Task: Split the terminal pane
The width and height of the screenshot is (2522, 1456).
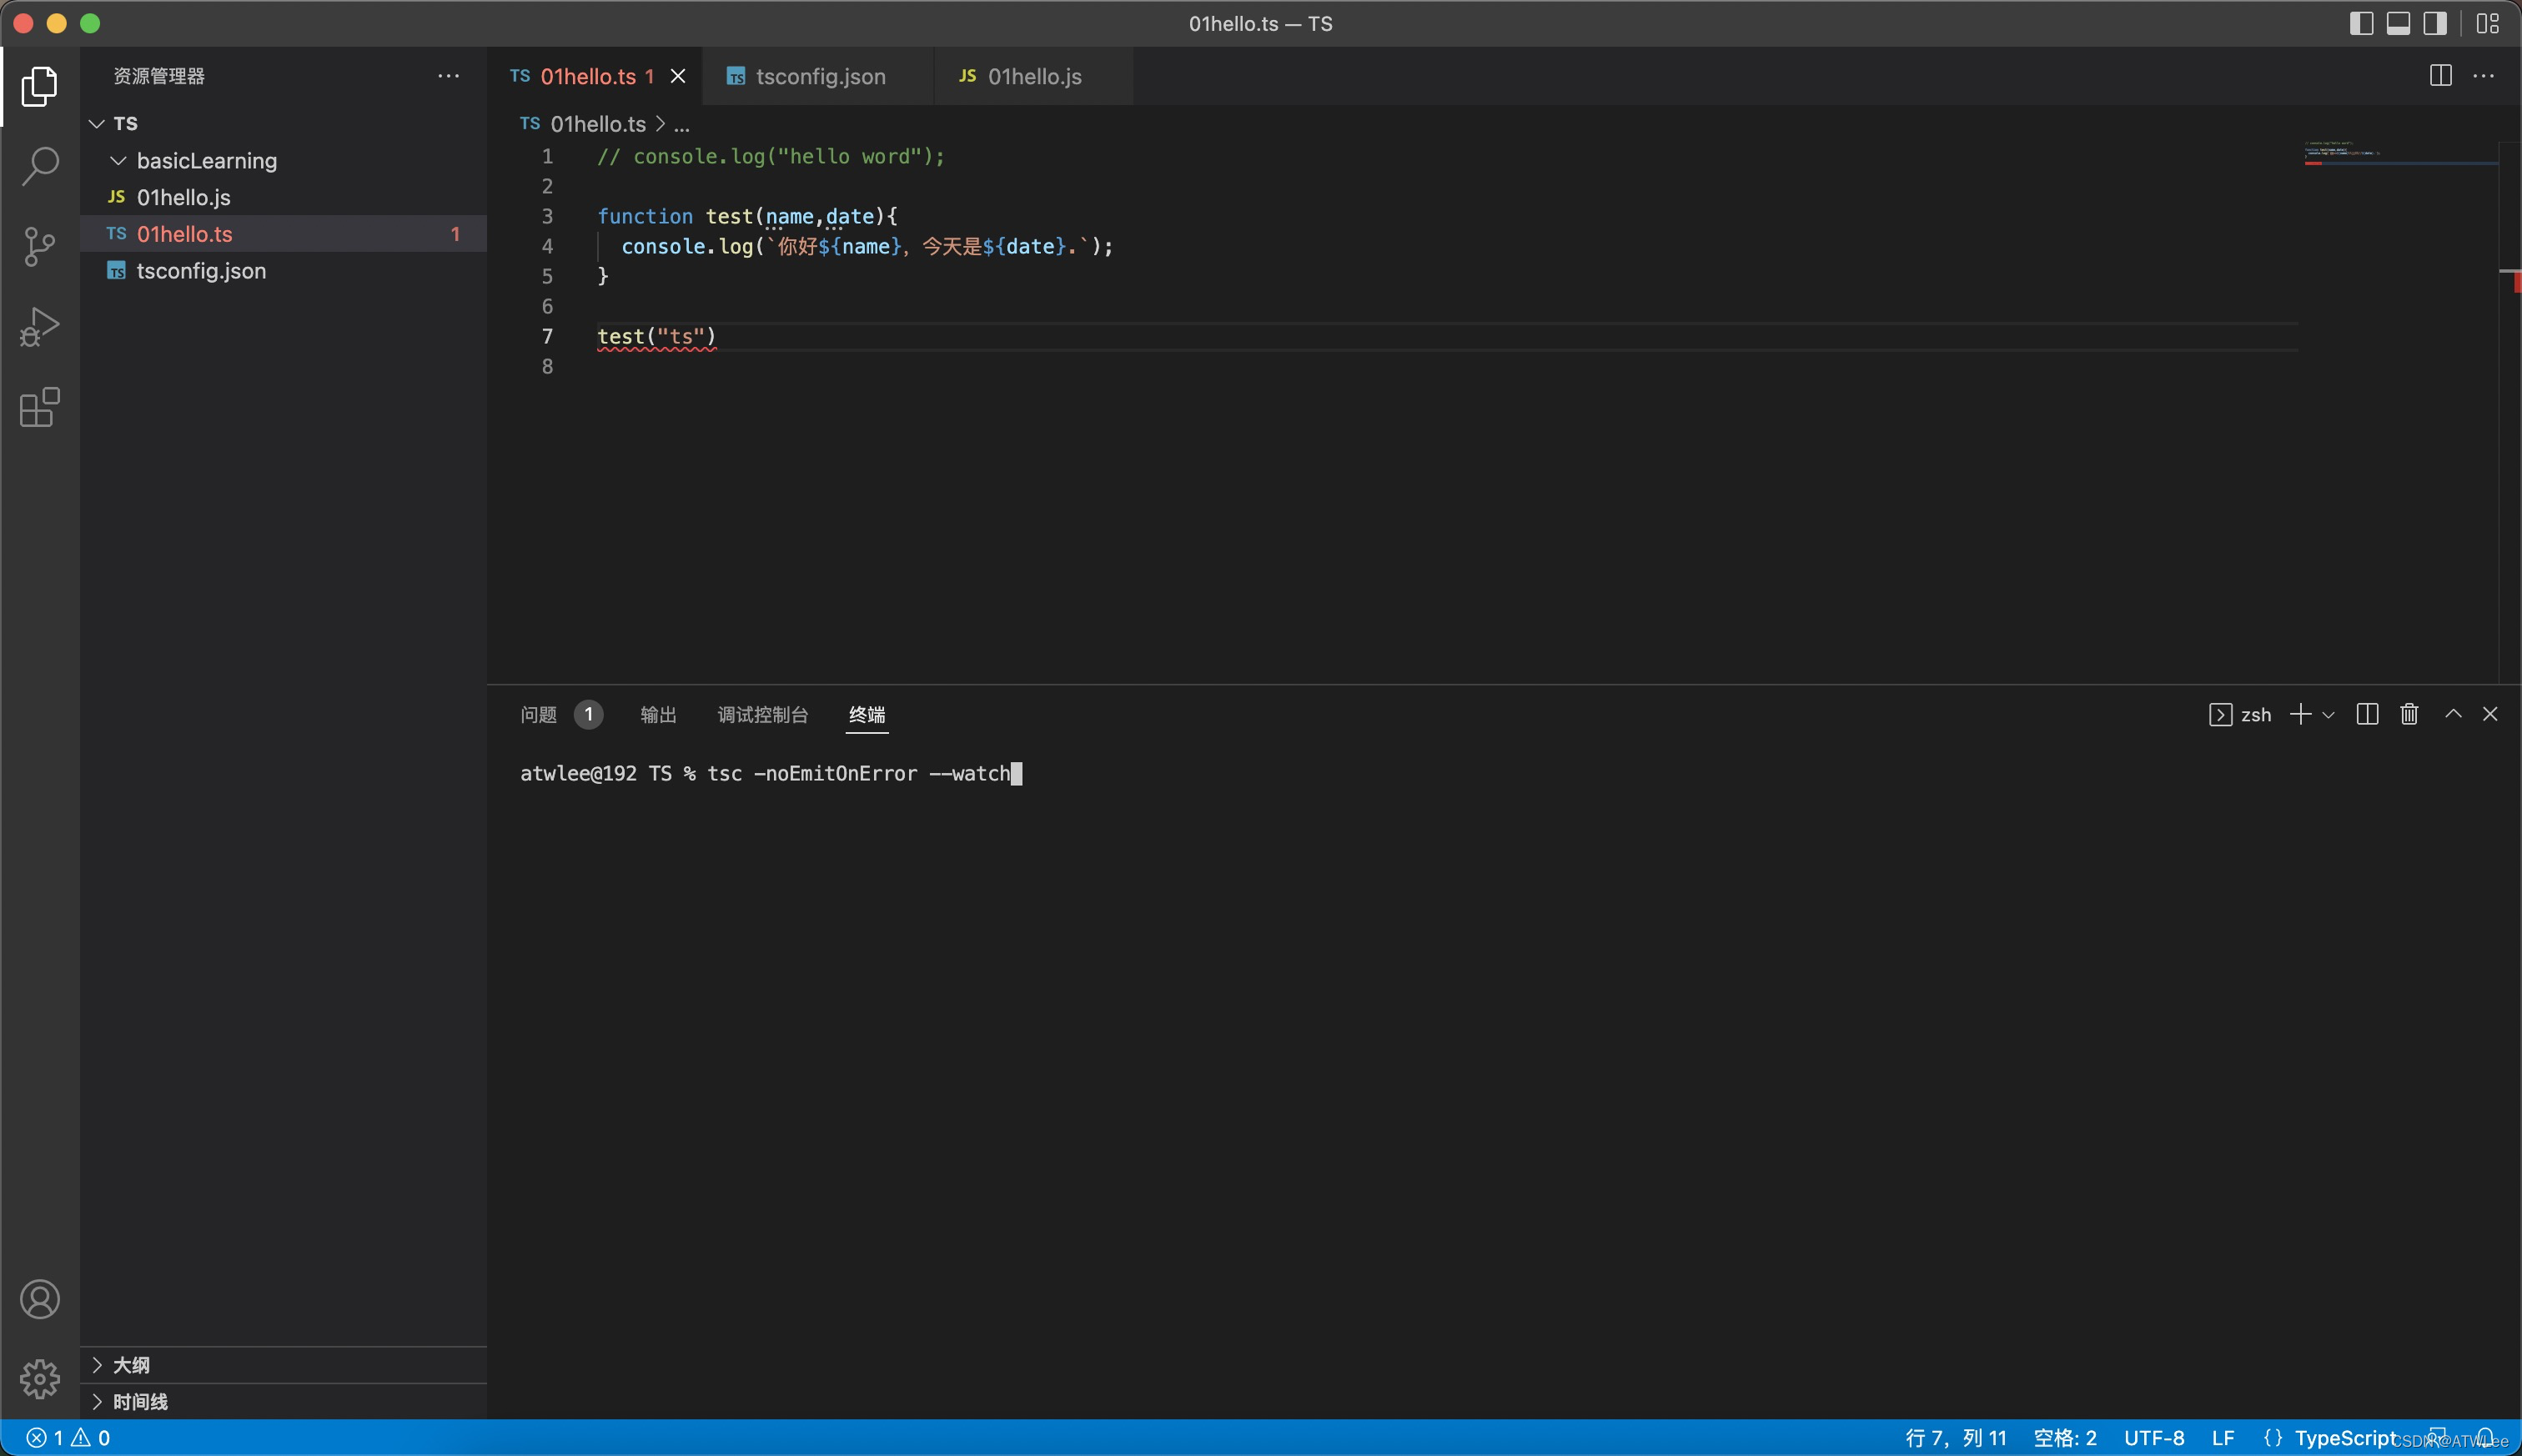Action: 2367,714
